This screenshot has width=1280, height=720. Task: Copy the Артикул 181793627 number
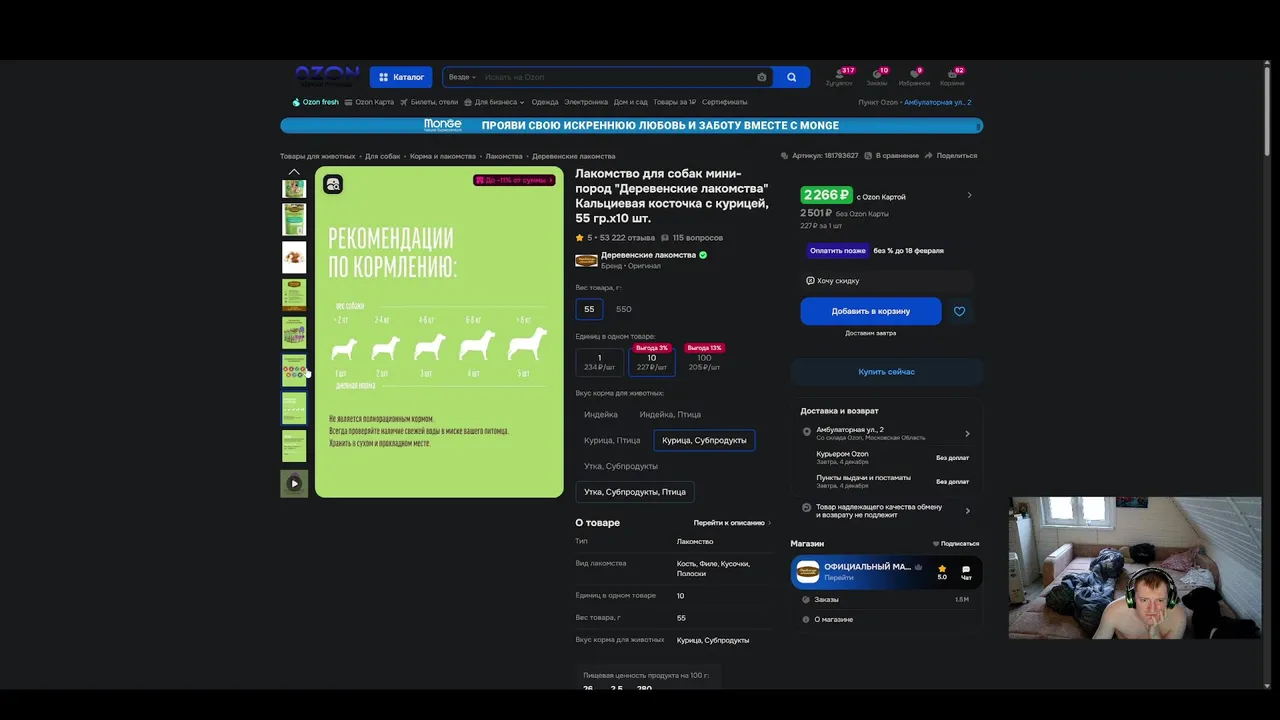click(x=819, y=156)
